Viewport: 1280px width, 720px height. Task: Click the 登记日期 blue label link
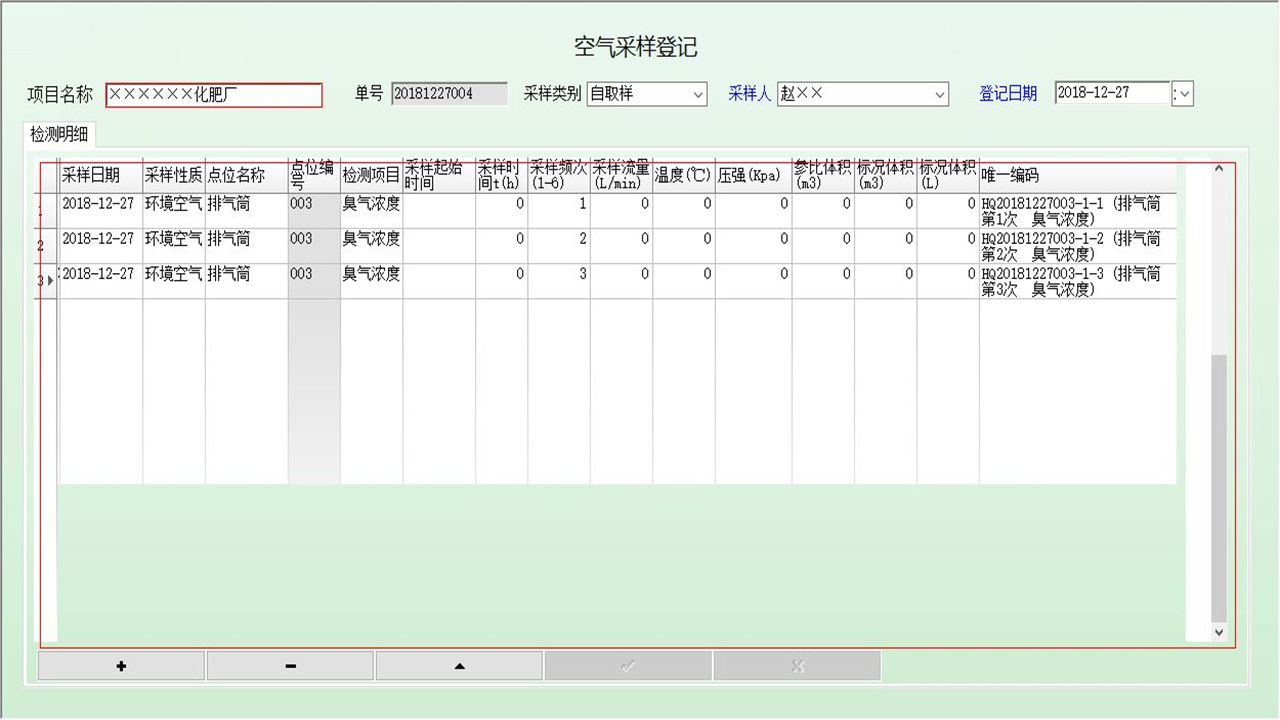point(1007,94)
